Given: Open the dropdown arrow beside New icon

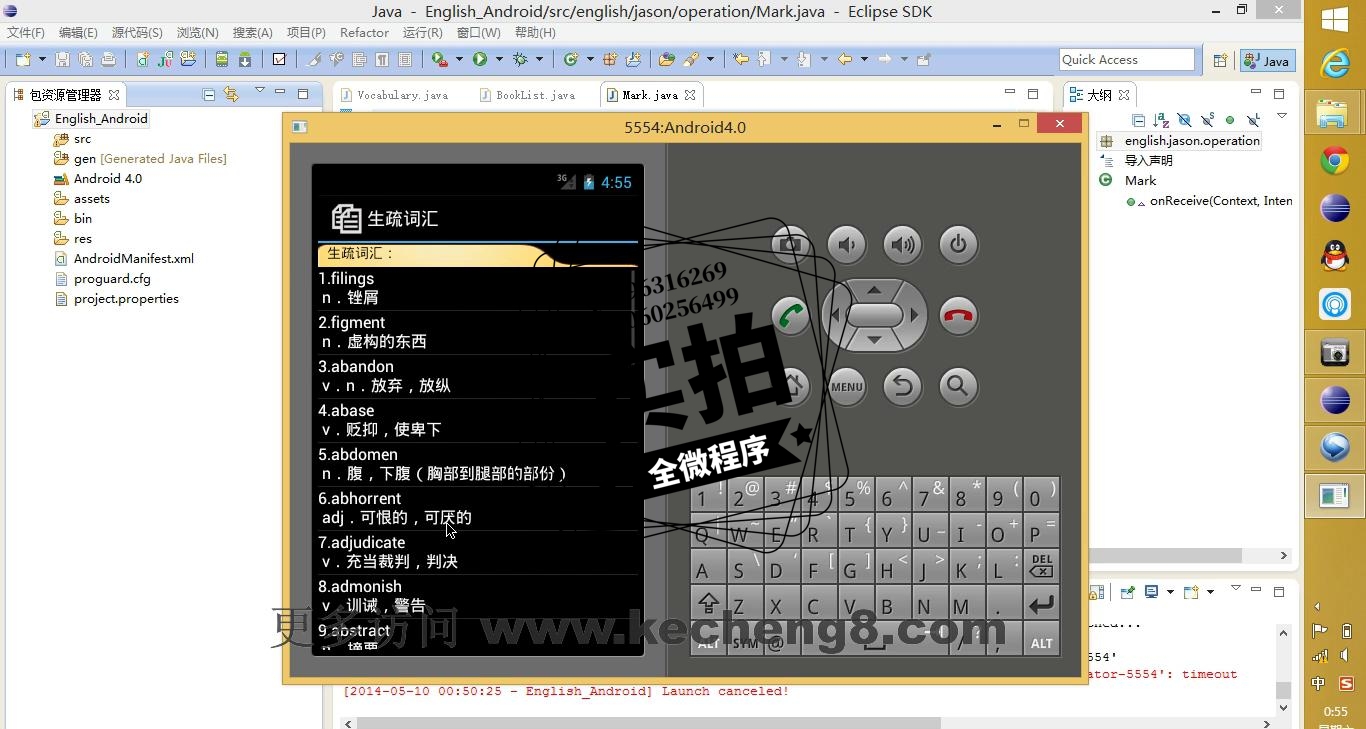Looking at the screenshot, I should pos(42,59).
